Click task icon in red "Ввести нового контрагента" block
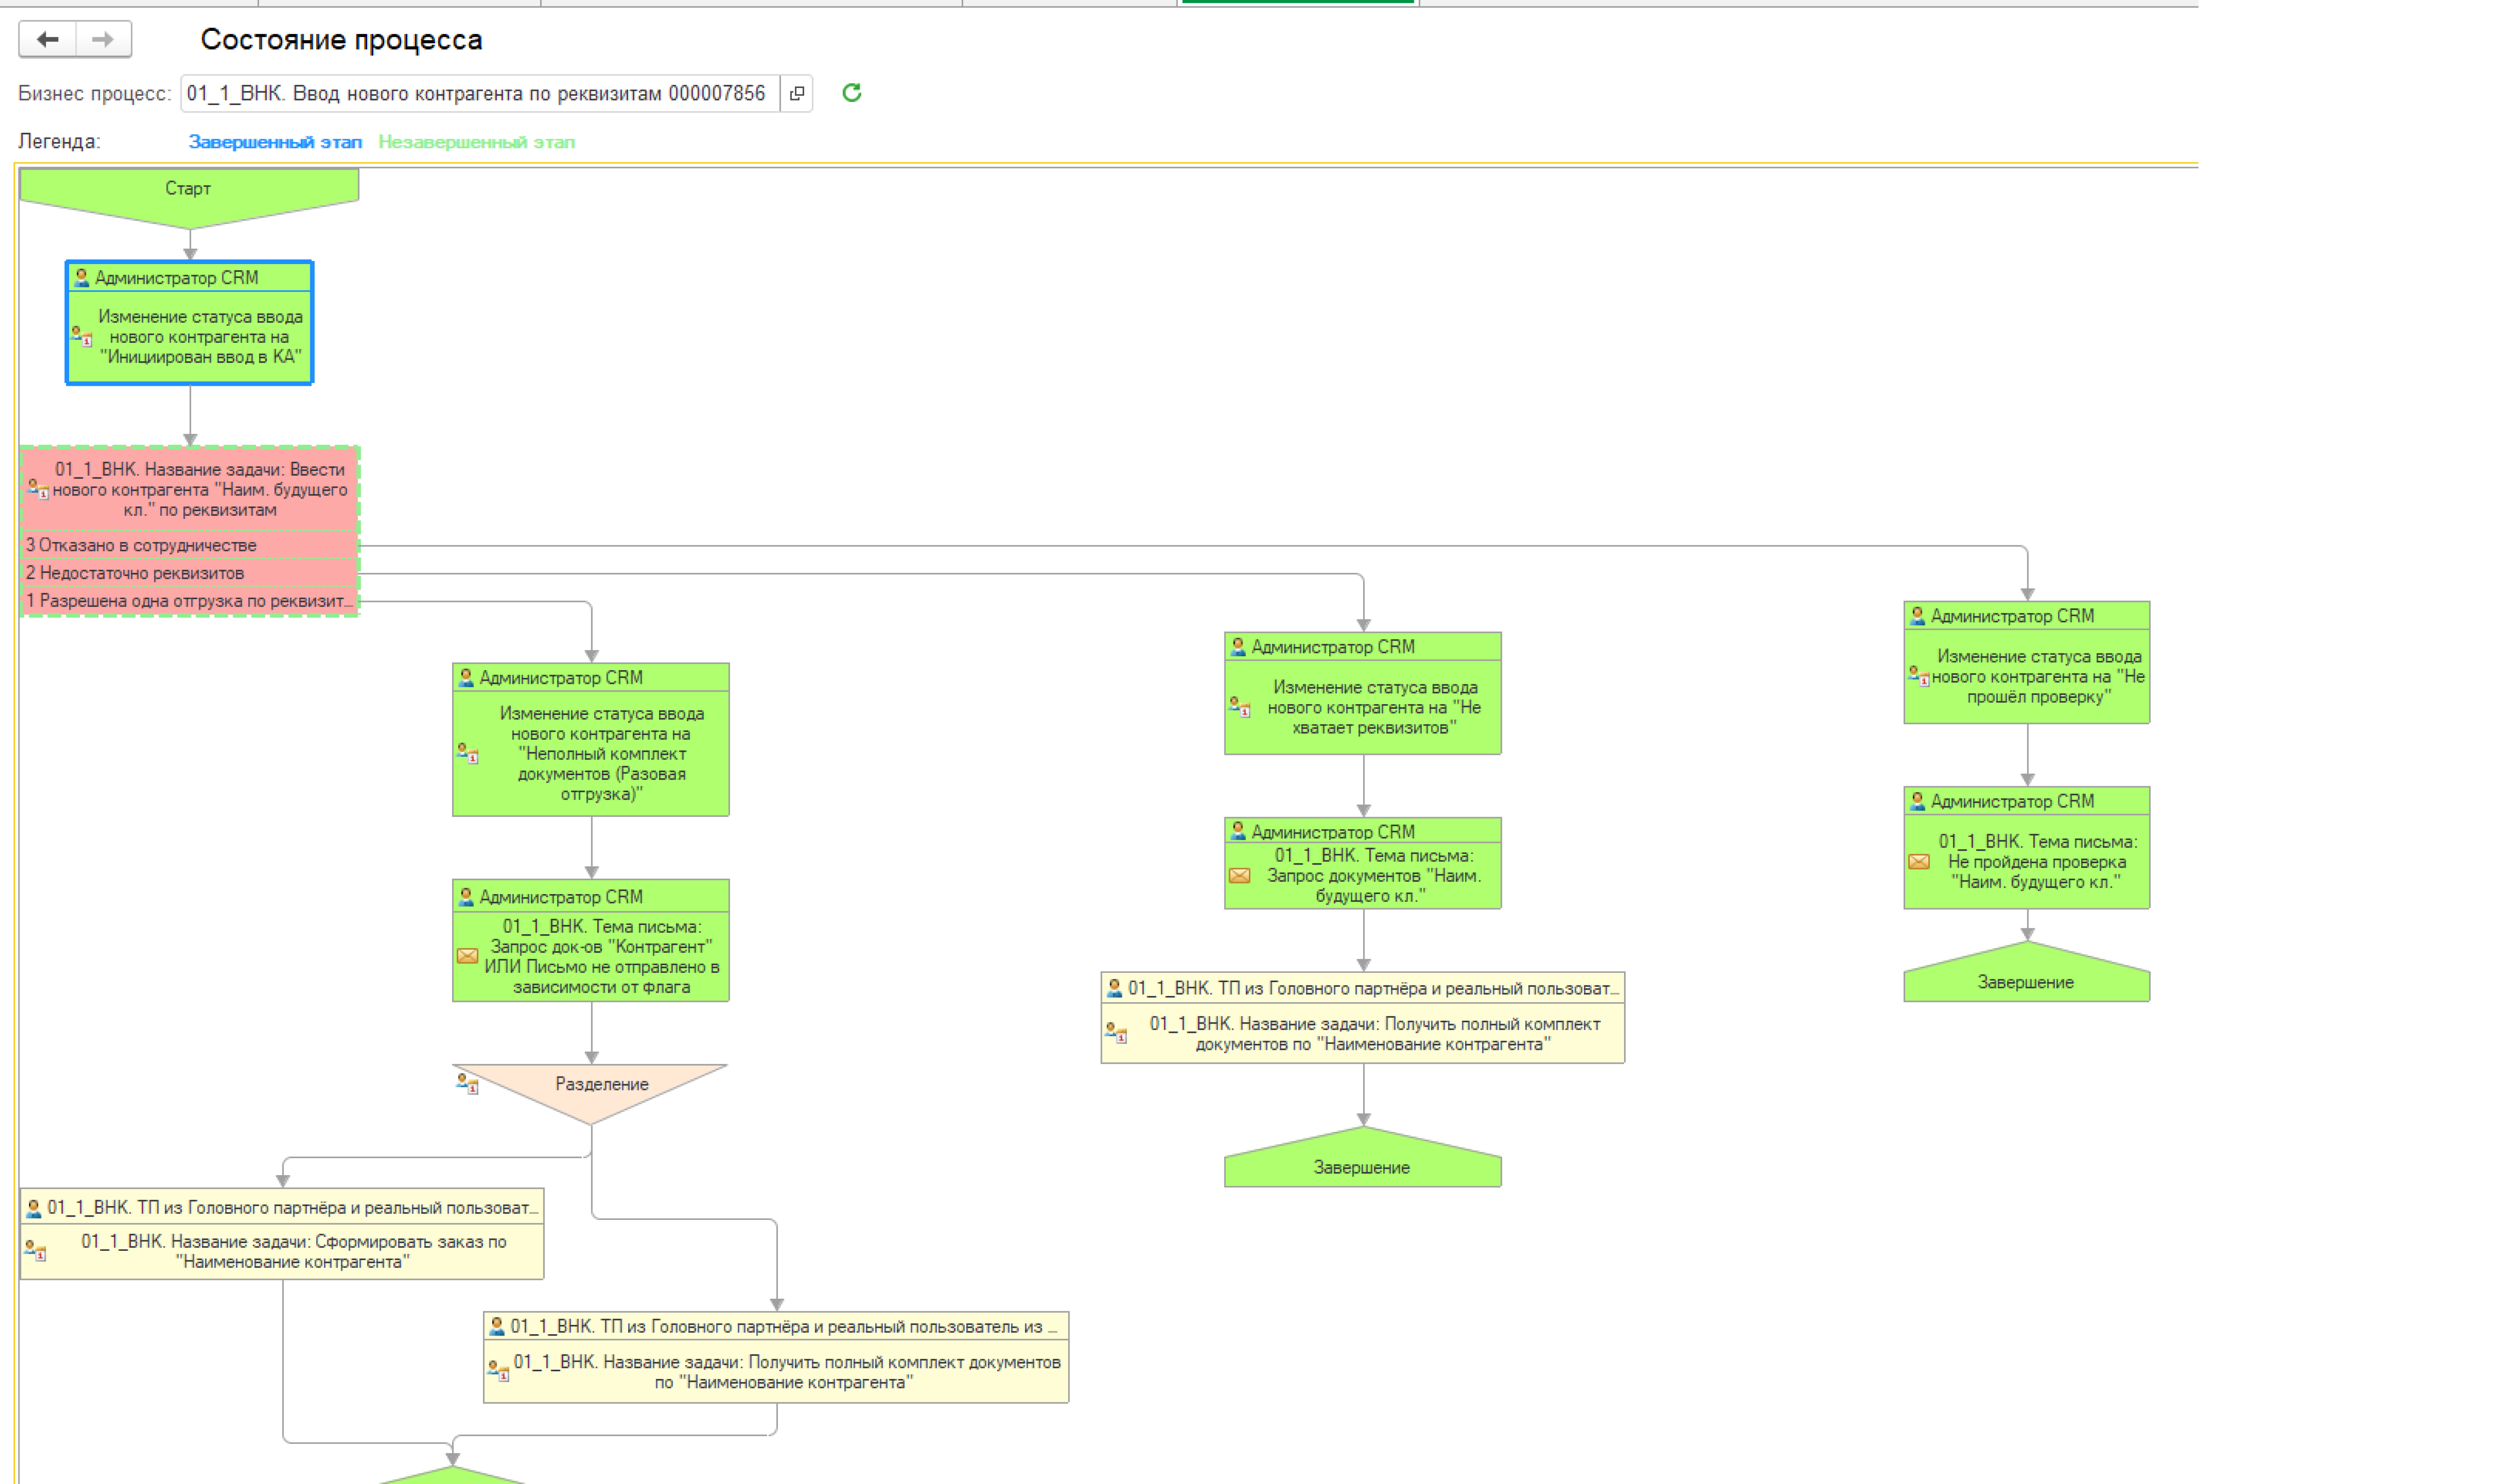2507x1484 pixels. click(x=38, y=489)
